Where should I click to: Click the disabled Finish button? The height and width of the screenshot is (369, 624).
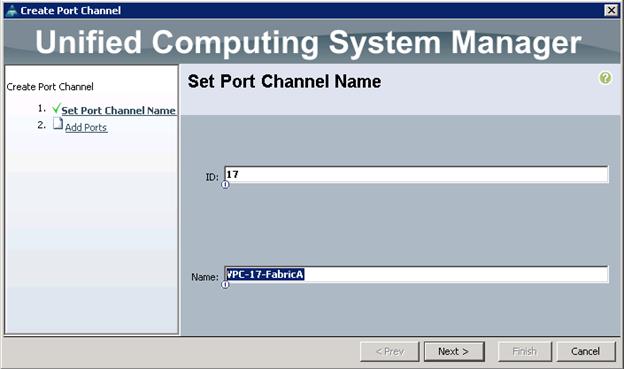pos(525,351)
